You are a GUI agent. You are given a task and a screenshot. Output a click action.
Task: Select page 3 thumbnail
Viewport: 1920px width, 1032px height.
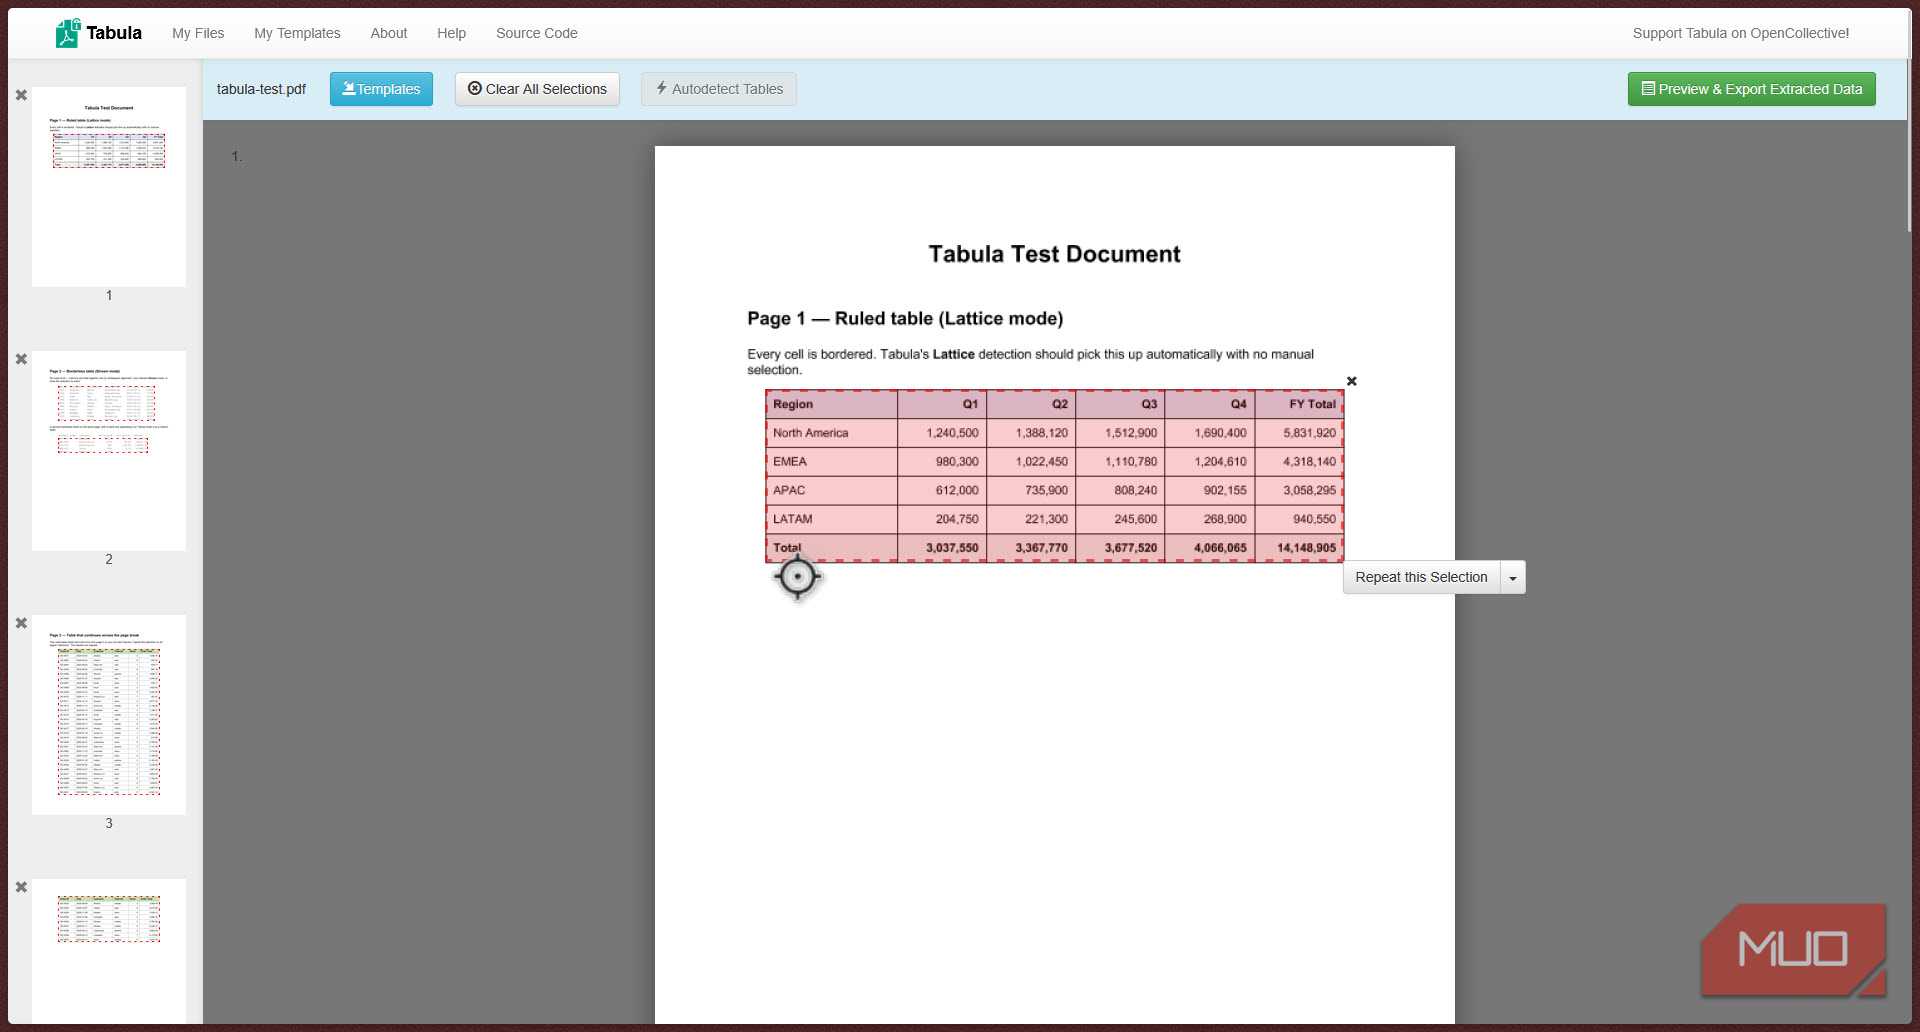pyautogui.click(x=109, y=715)
